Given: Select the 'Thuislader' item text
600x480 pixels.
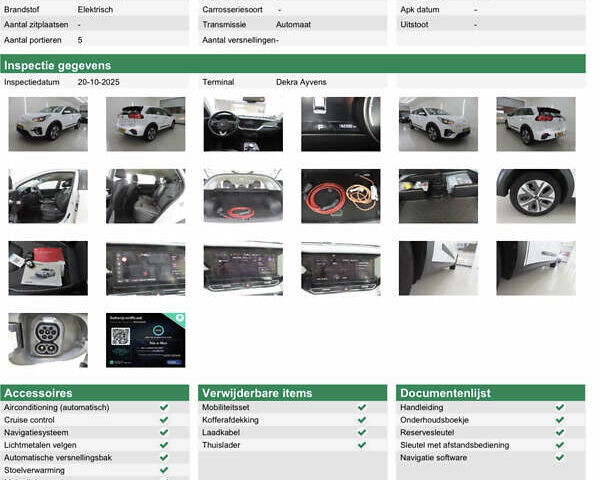Looking at the screenshot, I should pos(221,445).
